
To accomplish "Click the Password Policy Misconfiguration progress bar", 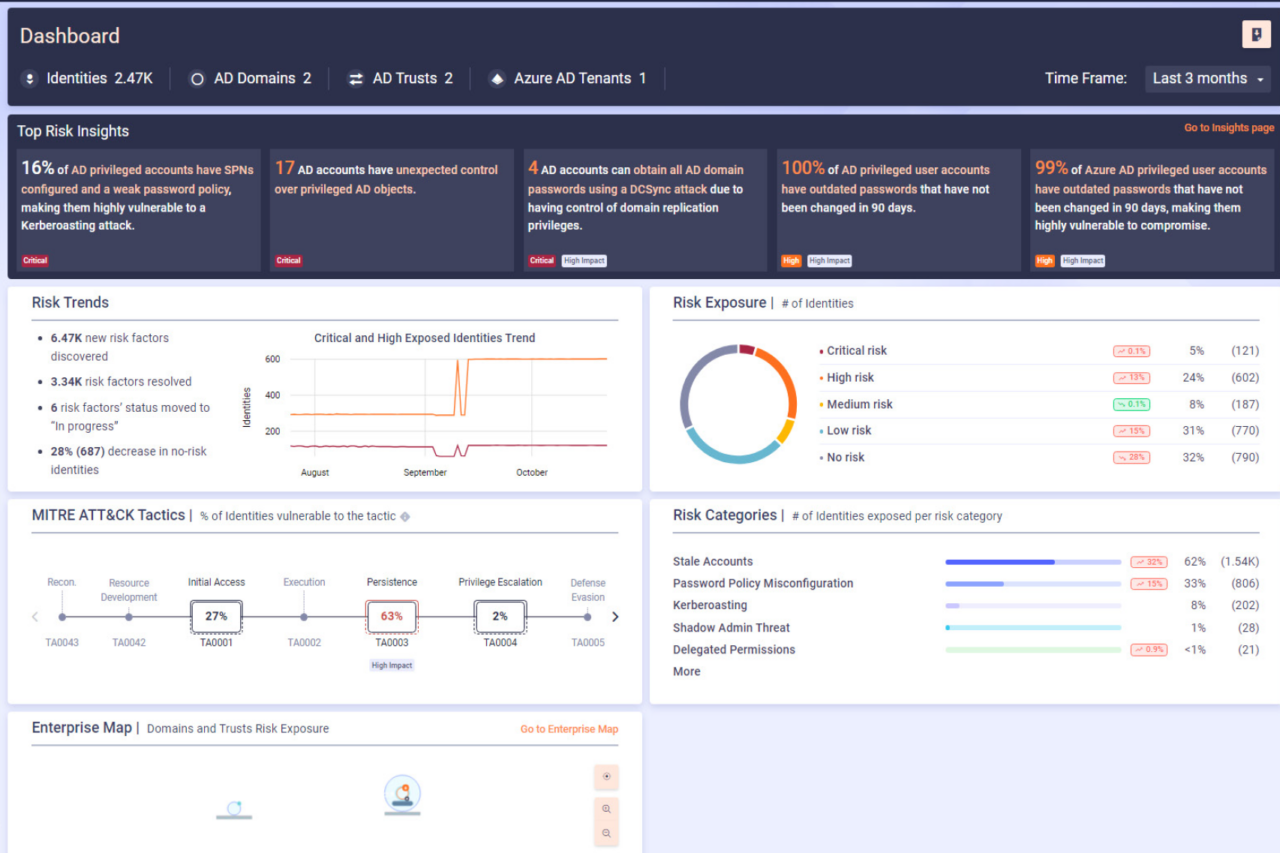I will (1033, 584).
